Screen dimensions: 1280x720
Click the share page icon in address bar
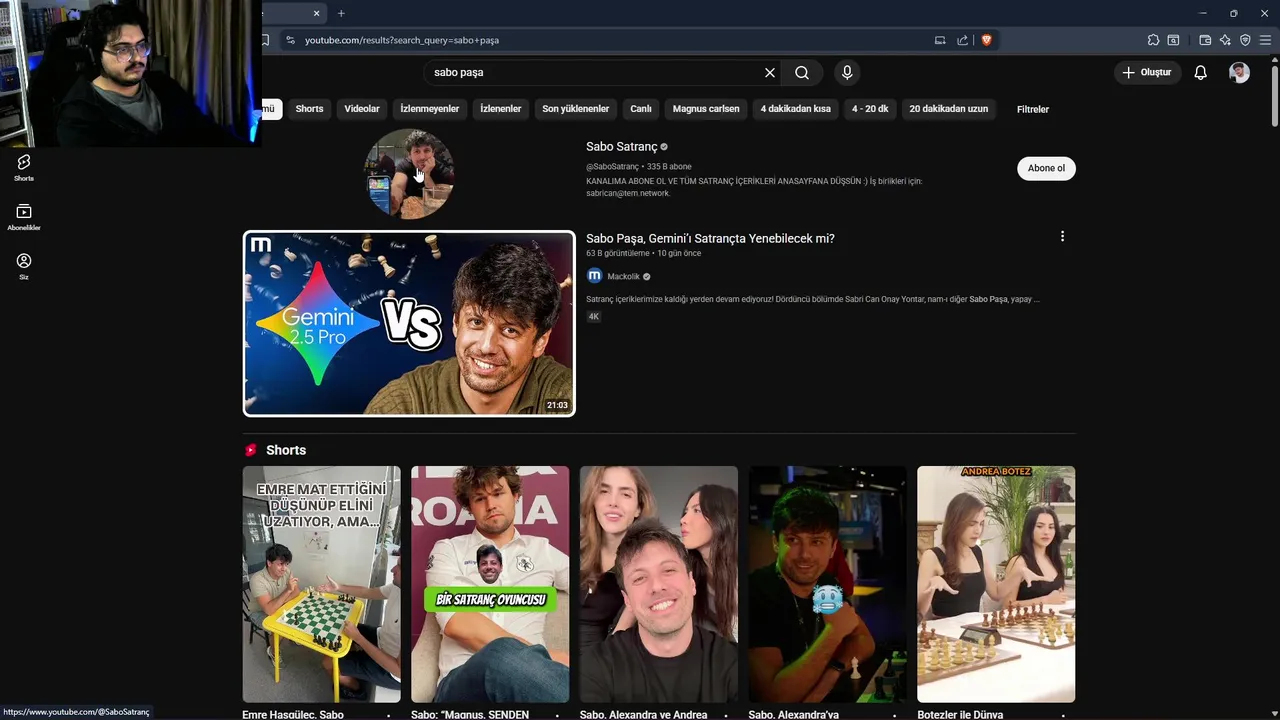click(962, 40)
